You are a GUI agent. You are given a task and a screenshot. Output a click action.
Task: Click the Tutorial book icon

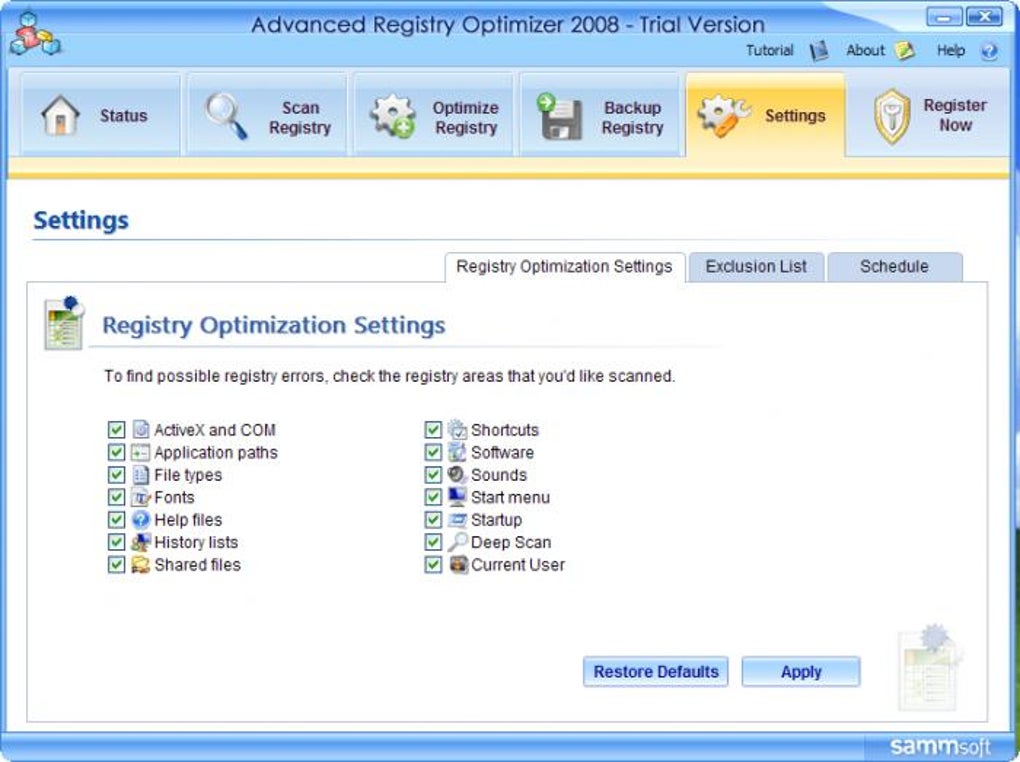coord(818,51)
